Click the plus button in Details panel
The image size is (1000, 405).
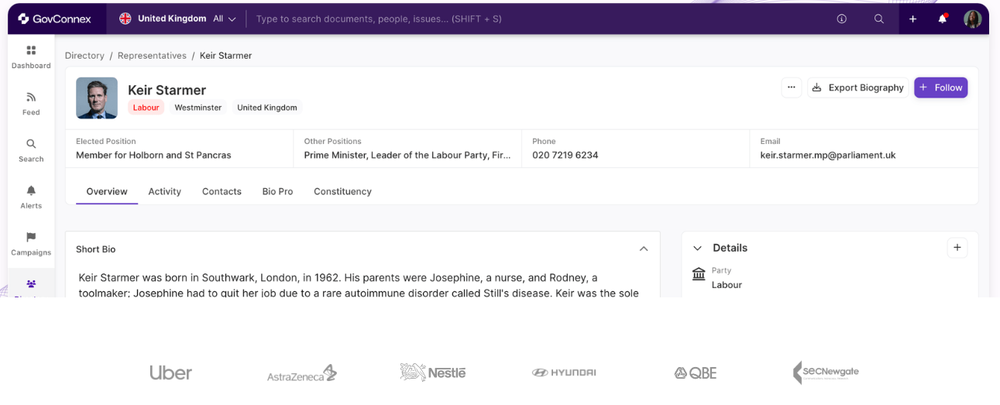tap(957, 247)
